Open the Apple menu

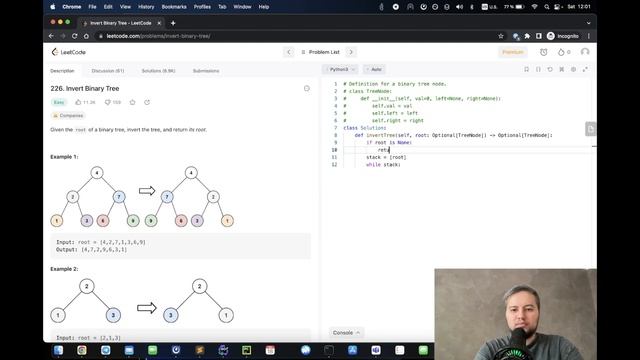pos(53,7)
